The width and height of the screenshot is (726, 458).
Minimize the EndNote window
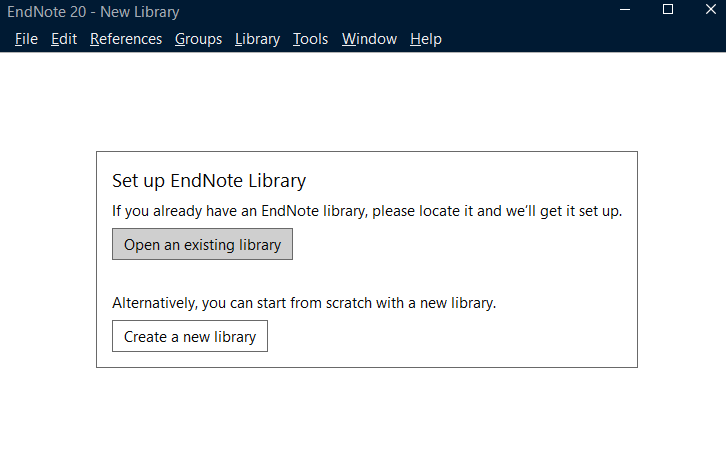click(x=623, y=10)
